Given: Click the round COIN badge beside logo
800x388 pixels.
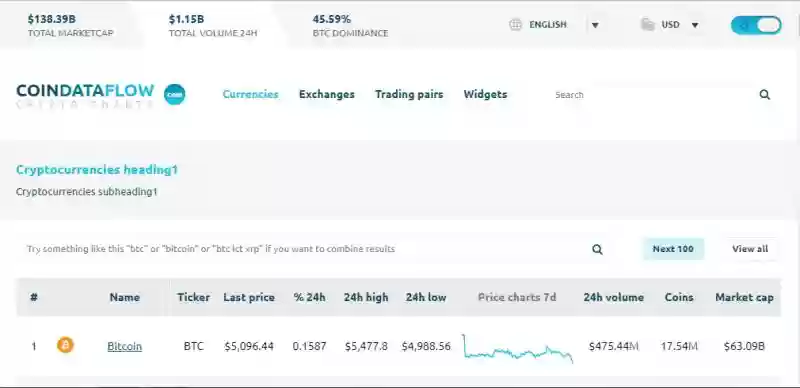Looking at the screenshot, I should (x=174, y=94).
